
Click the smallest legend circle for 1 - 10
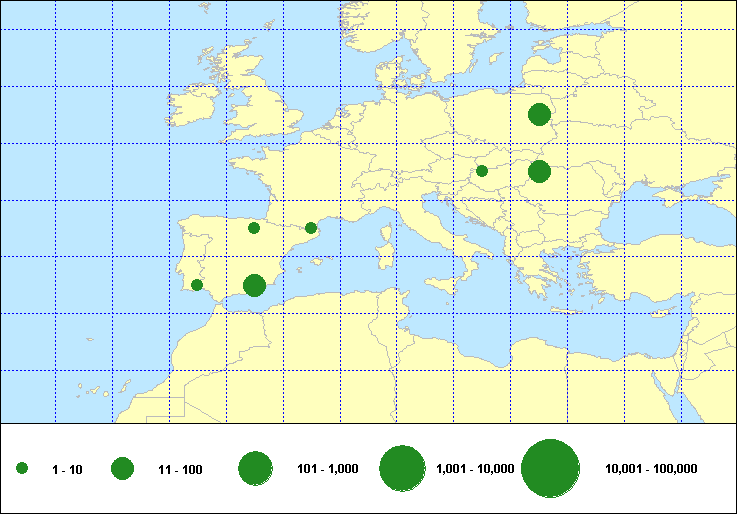tap(22, 468)
